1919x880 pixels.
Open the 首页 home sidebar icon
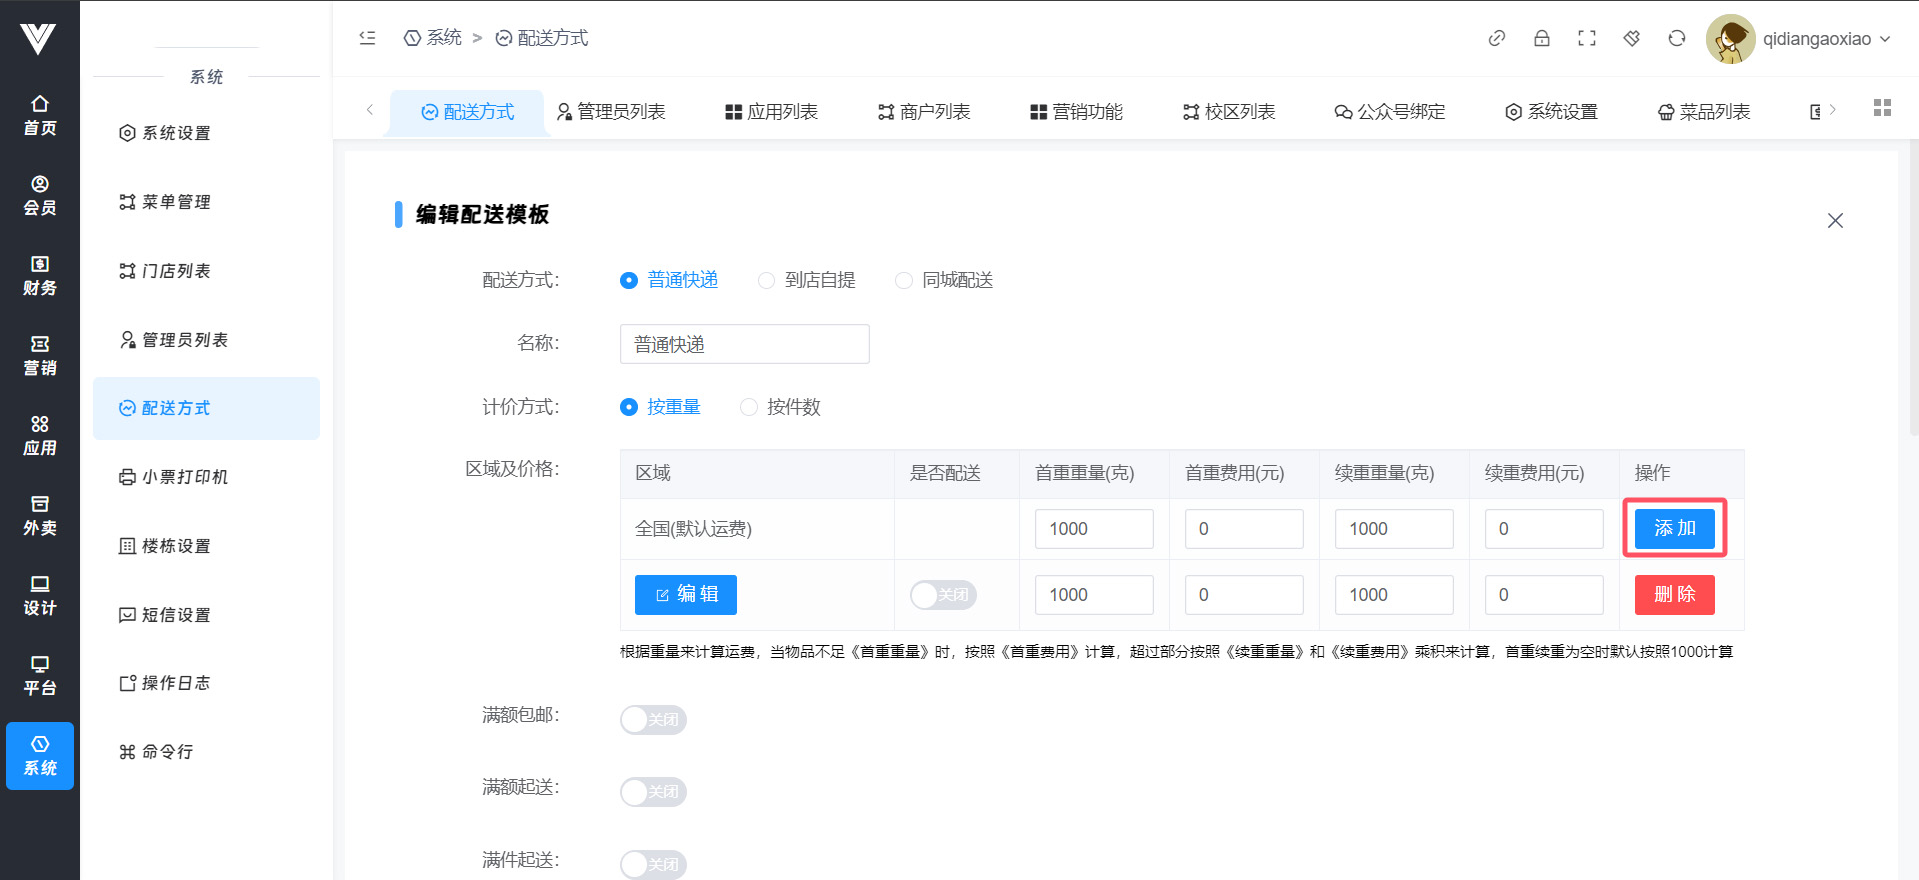(x=40, y=115)
